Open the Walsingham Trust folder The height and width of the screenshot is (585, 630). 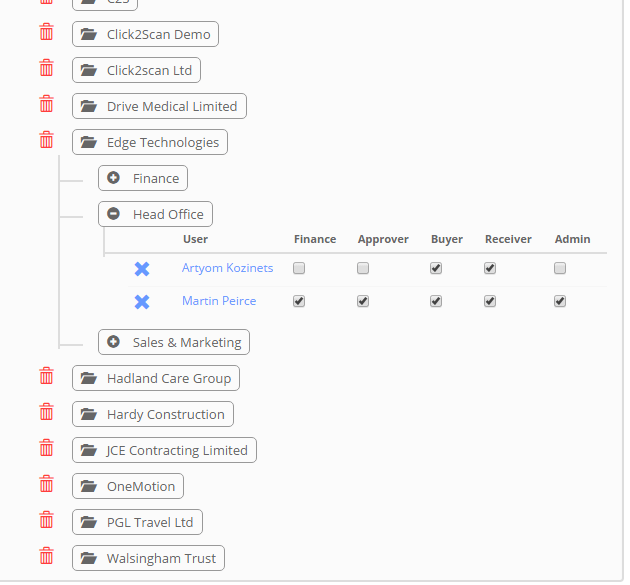(x=148, y=558)
